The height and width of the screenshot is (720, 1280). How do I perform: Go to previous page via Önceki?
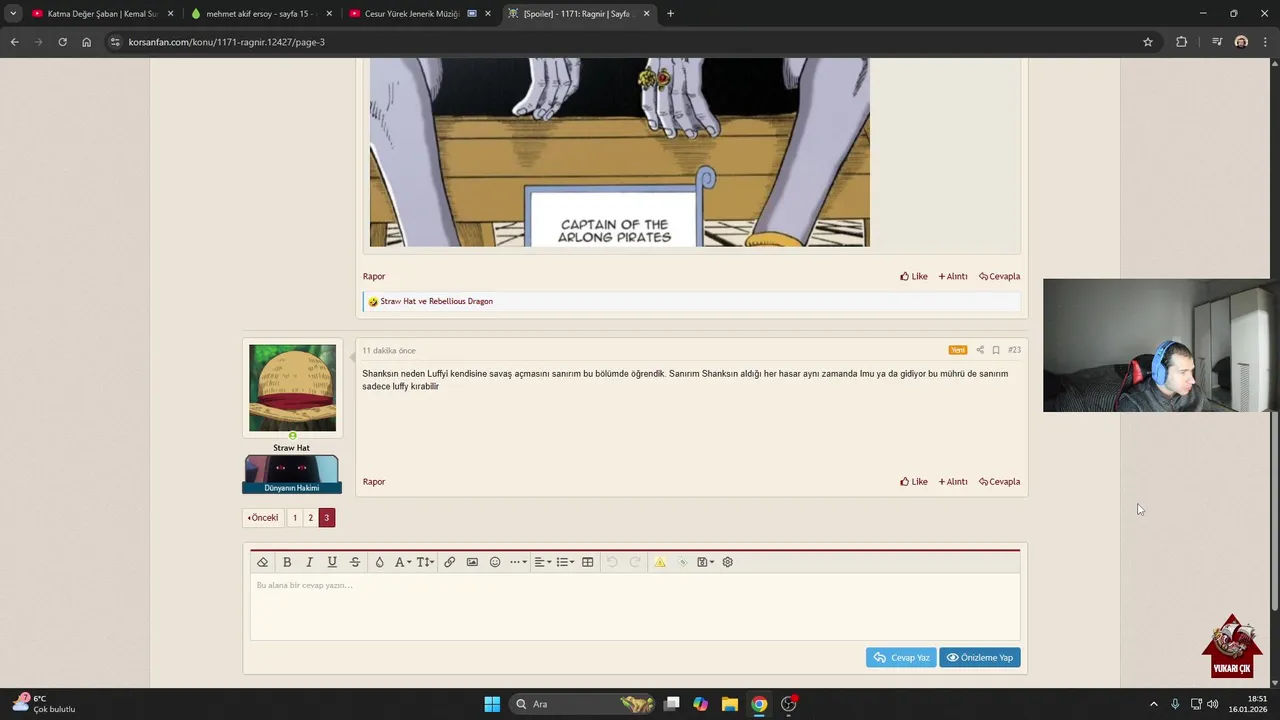263,518
